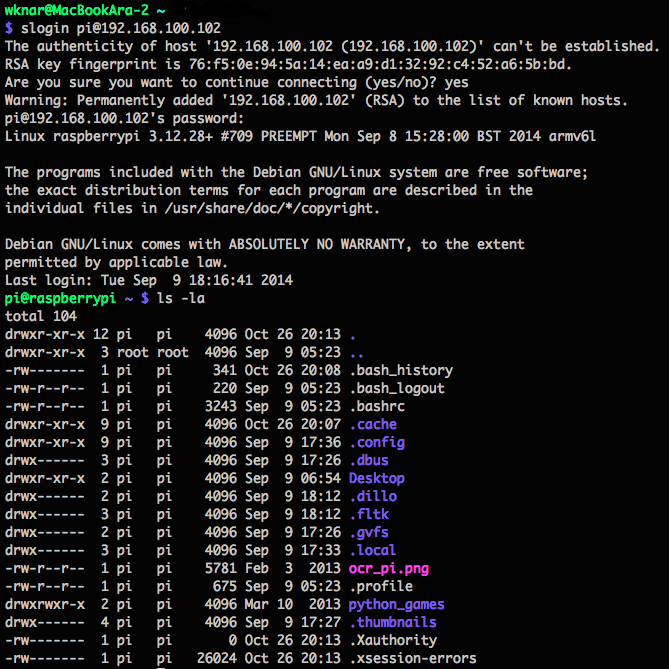Click the 'The authenticity of host' line
Viewport: 669px width, 669px height.
click(x=332, y=46)
